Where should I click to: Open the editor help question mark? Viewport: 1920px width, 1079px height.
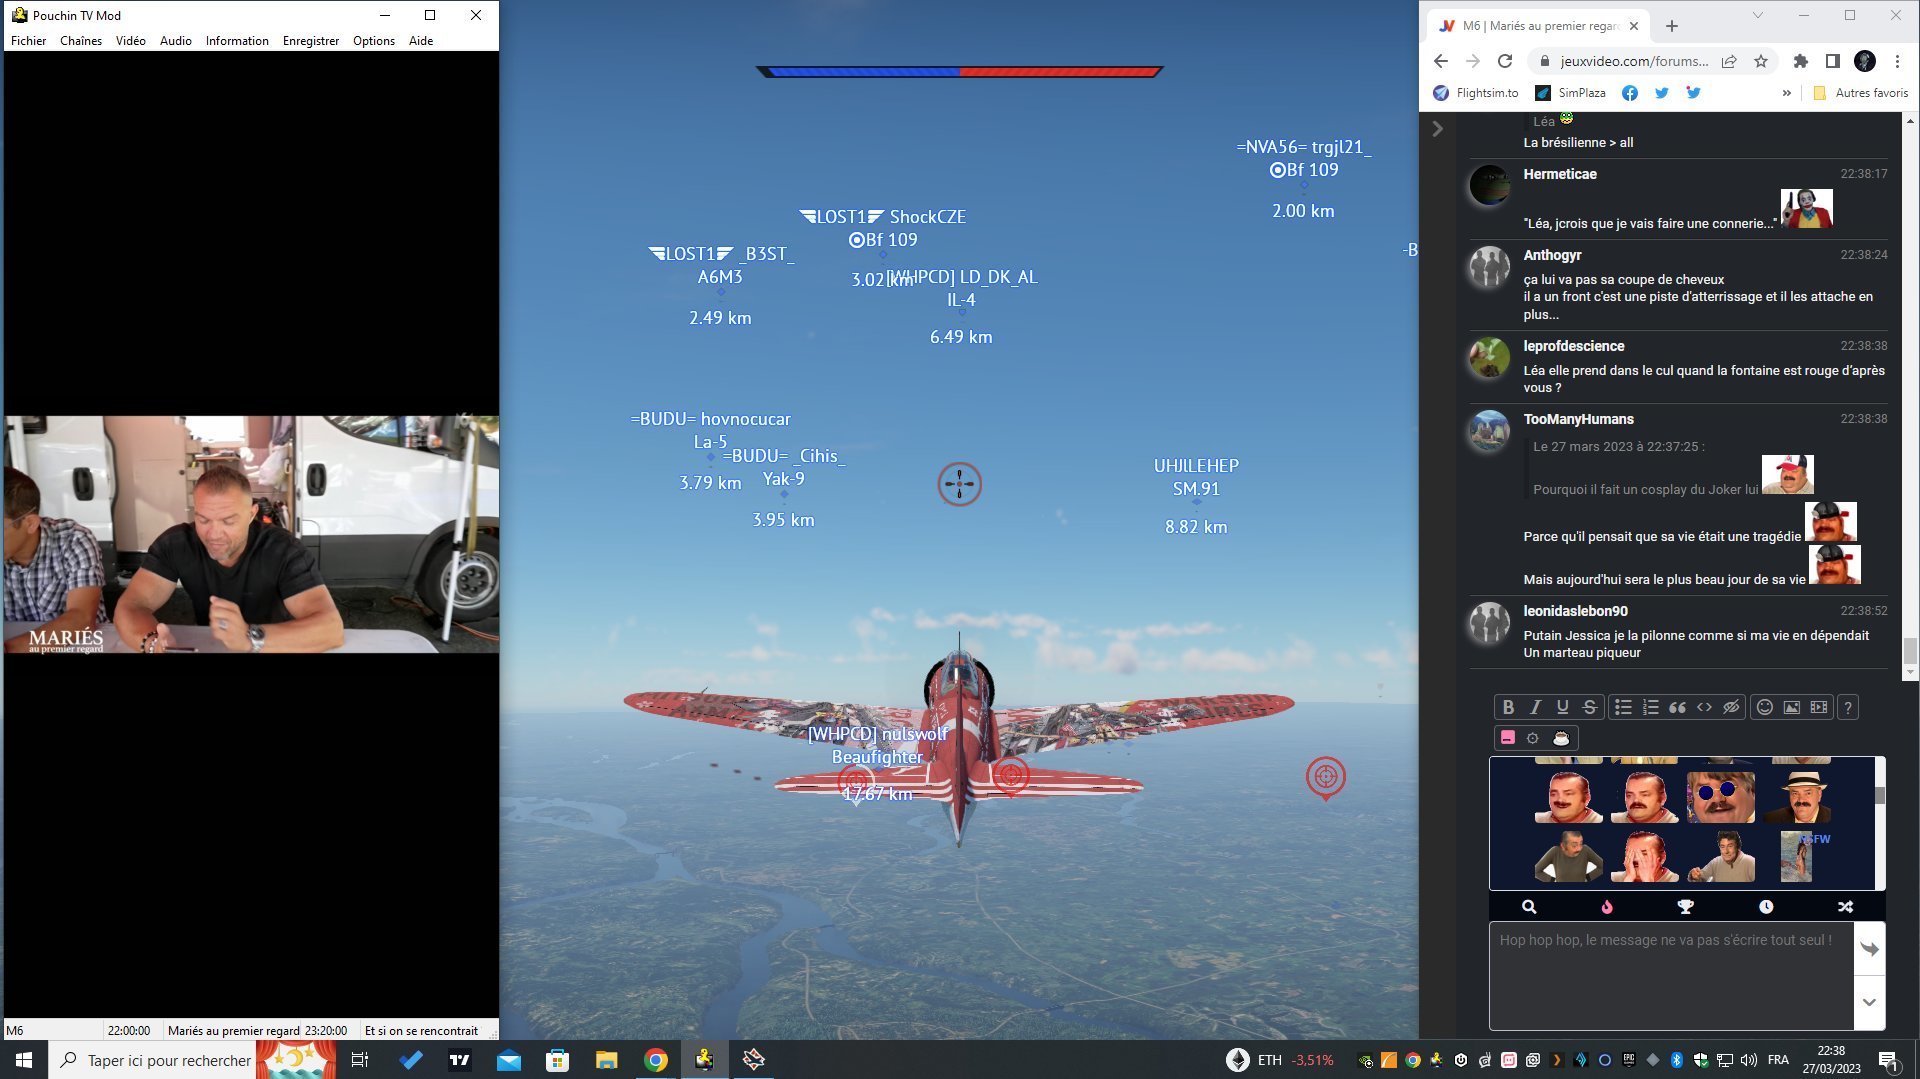point(1848,707)
